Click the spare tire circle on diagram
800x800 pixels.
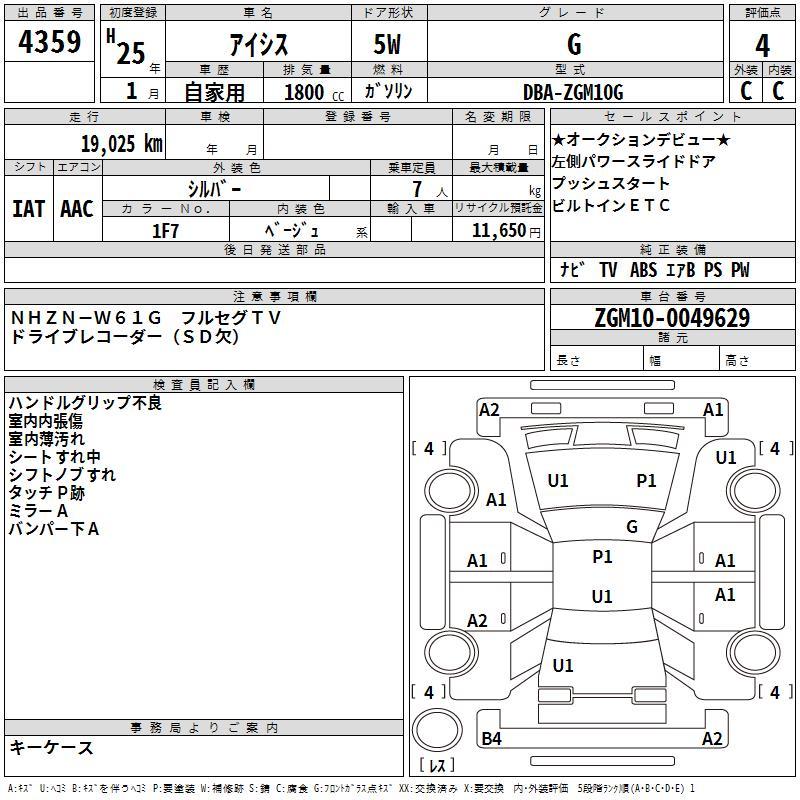437,730
